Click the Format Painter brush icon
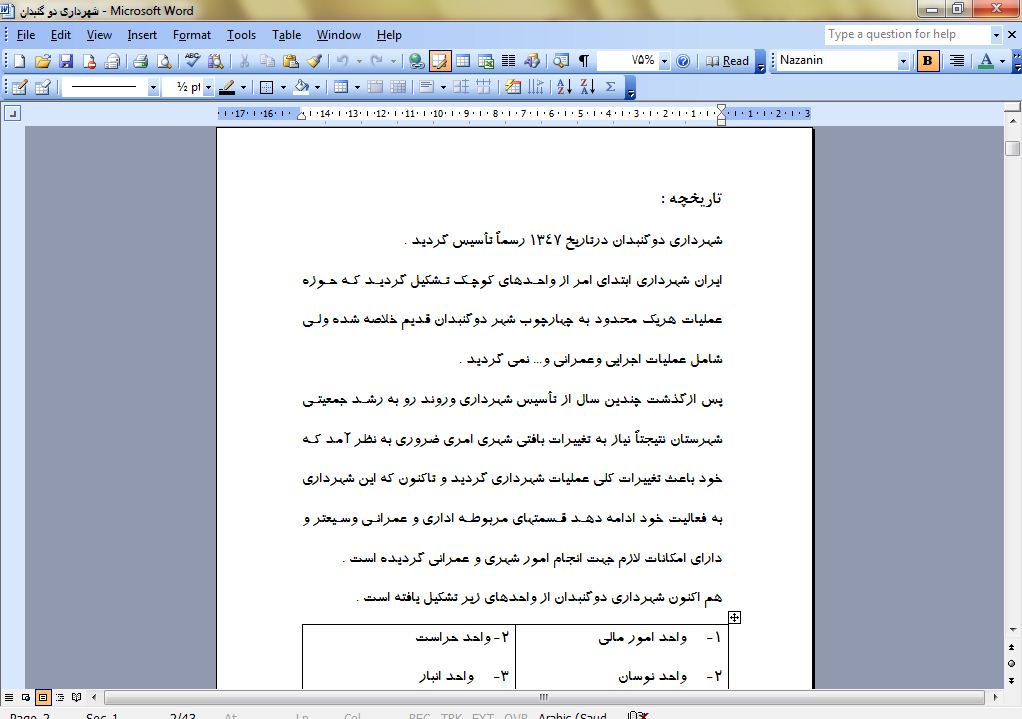 coord(314,61)
